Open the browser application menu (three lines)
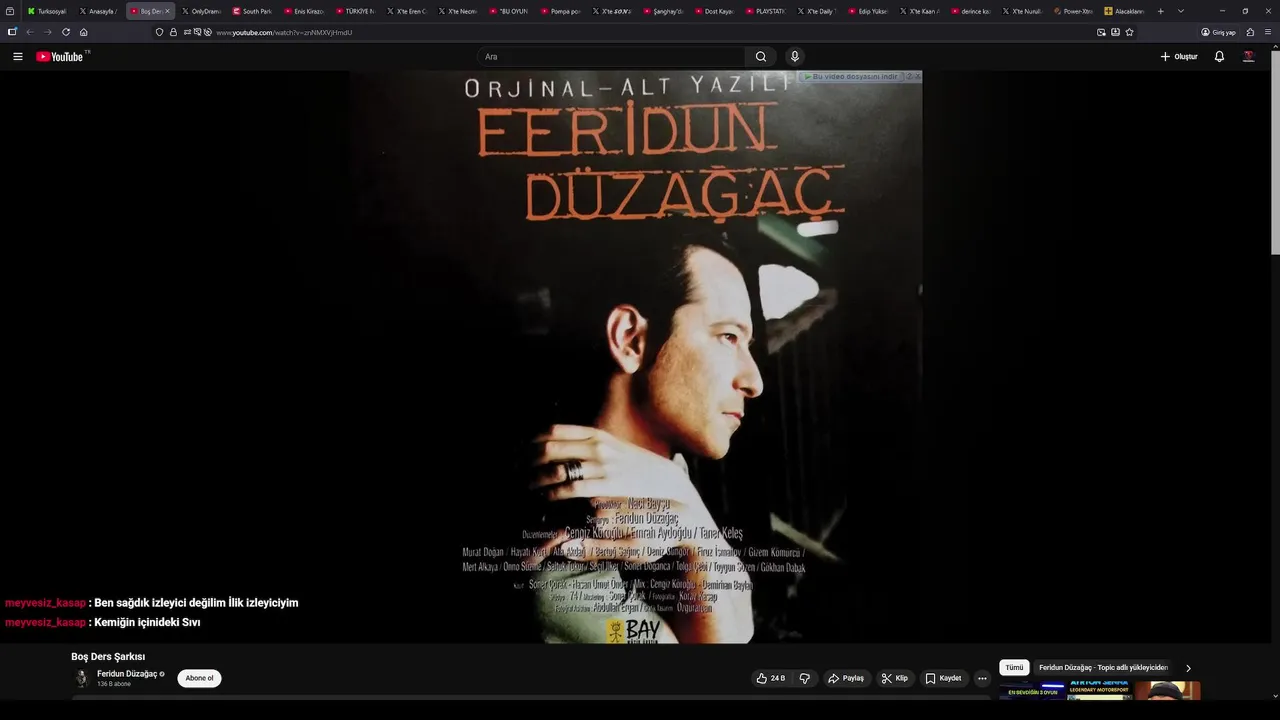 (1268, 32)
